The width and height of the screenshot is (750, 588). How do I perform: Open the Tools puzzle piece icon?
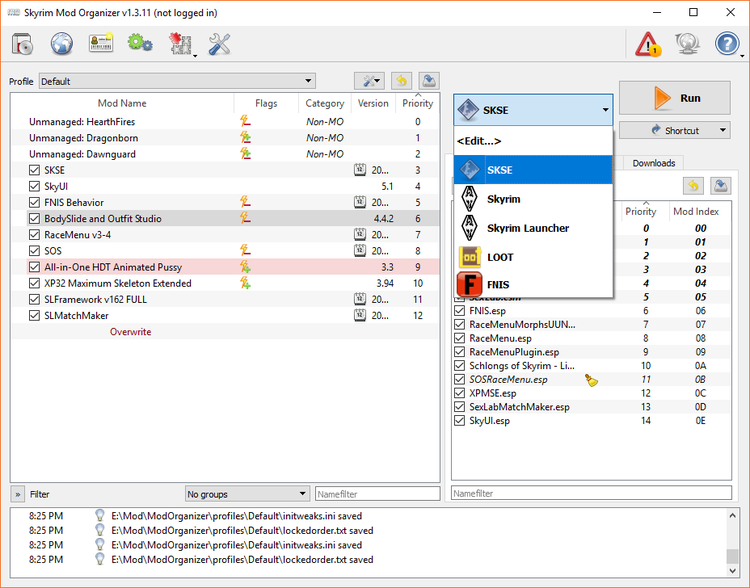(180, 44)
